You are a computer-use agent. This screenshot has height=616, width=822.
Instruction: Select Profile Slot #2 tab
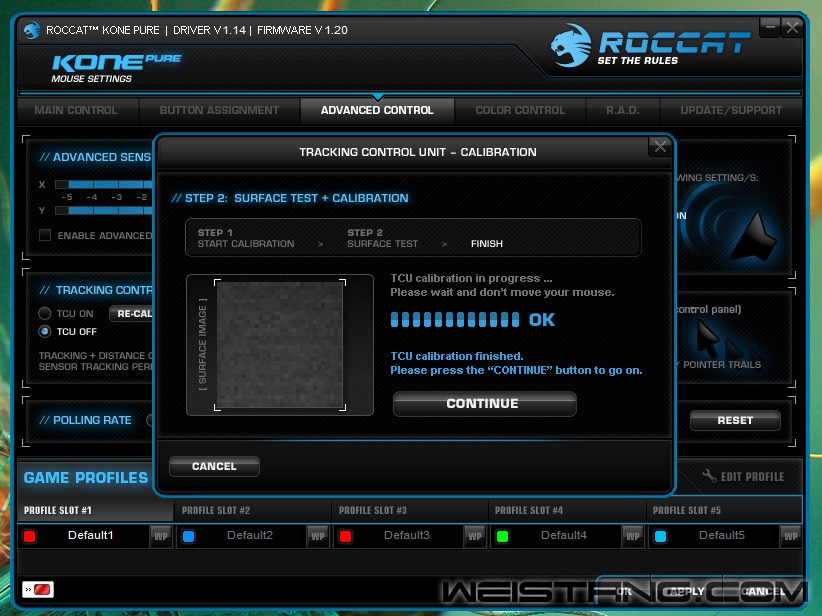point(253,510)
